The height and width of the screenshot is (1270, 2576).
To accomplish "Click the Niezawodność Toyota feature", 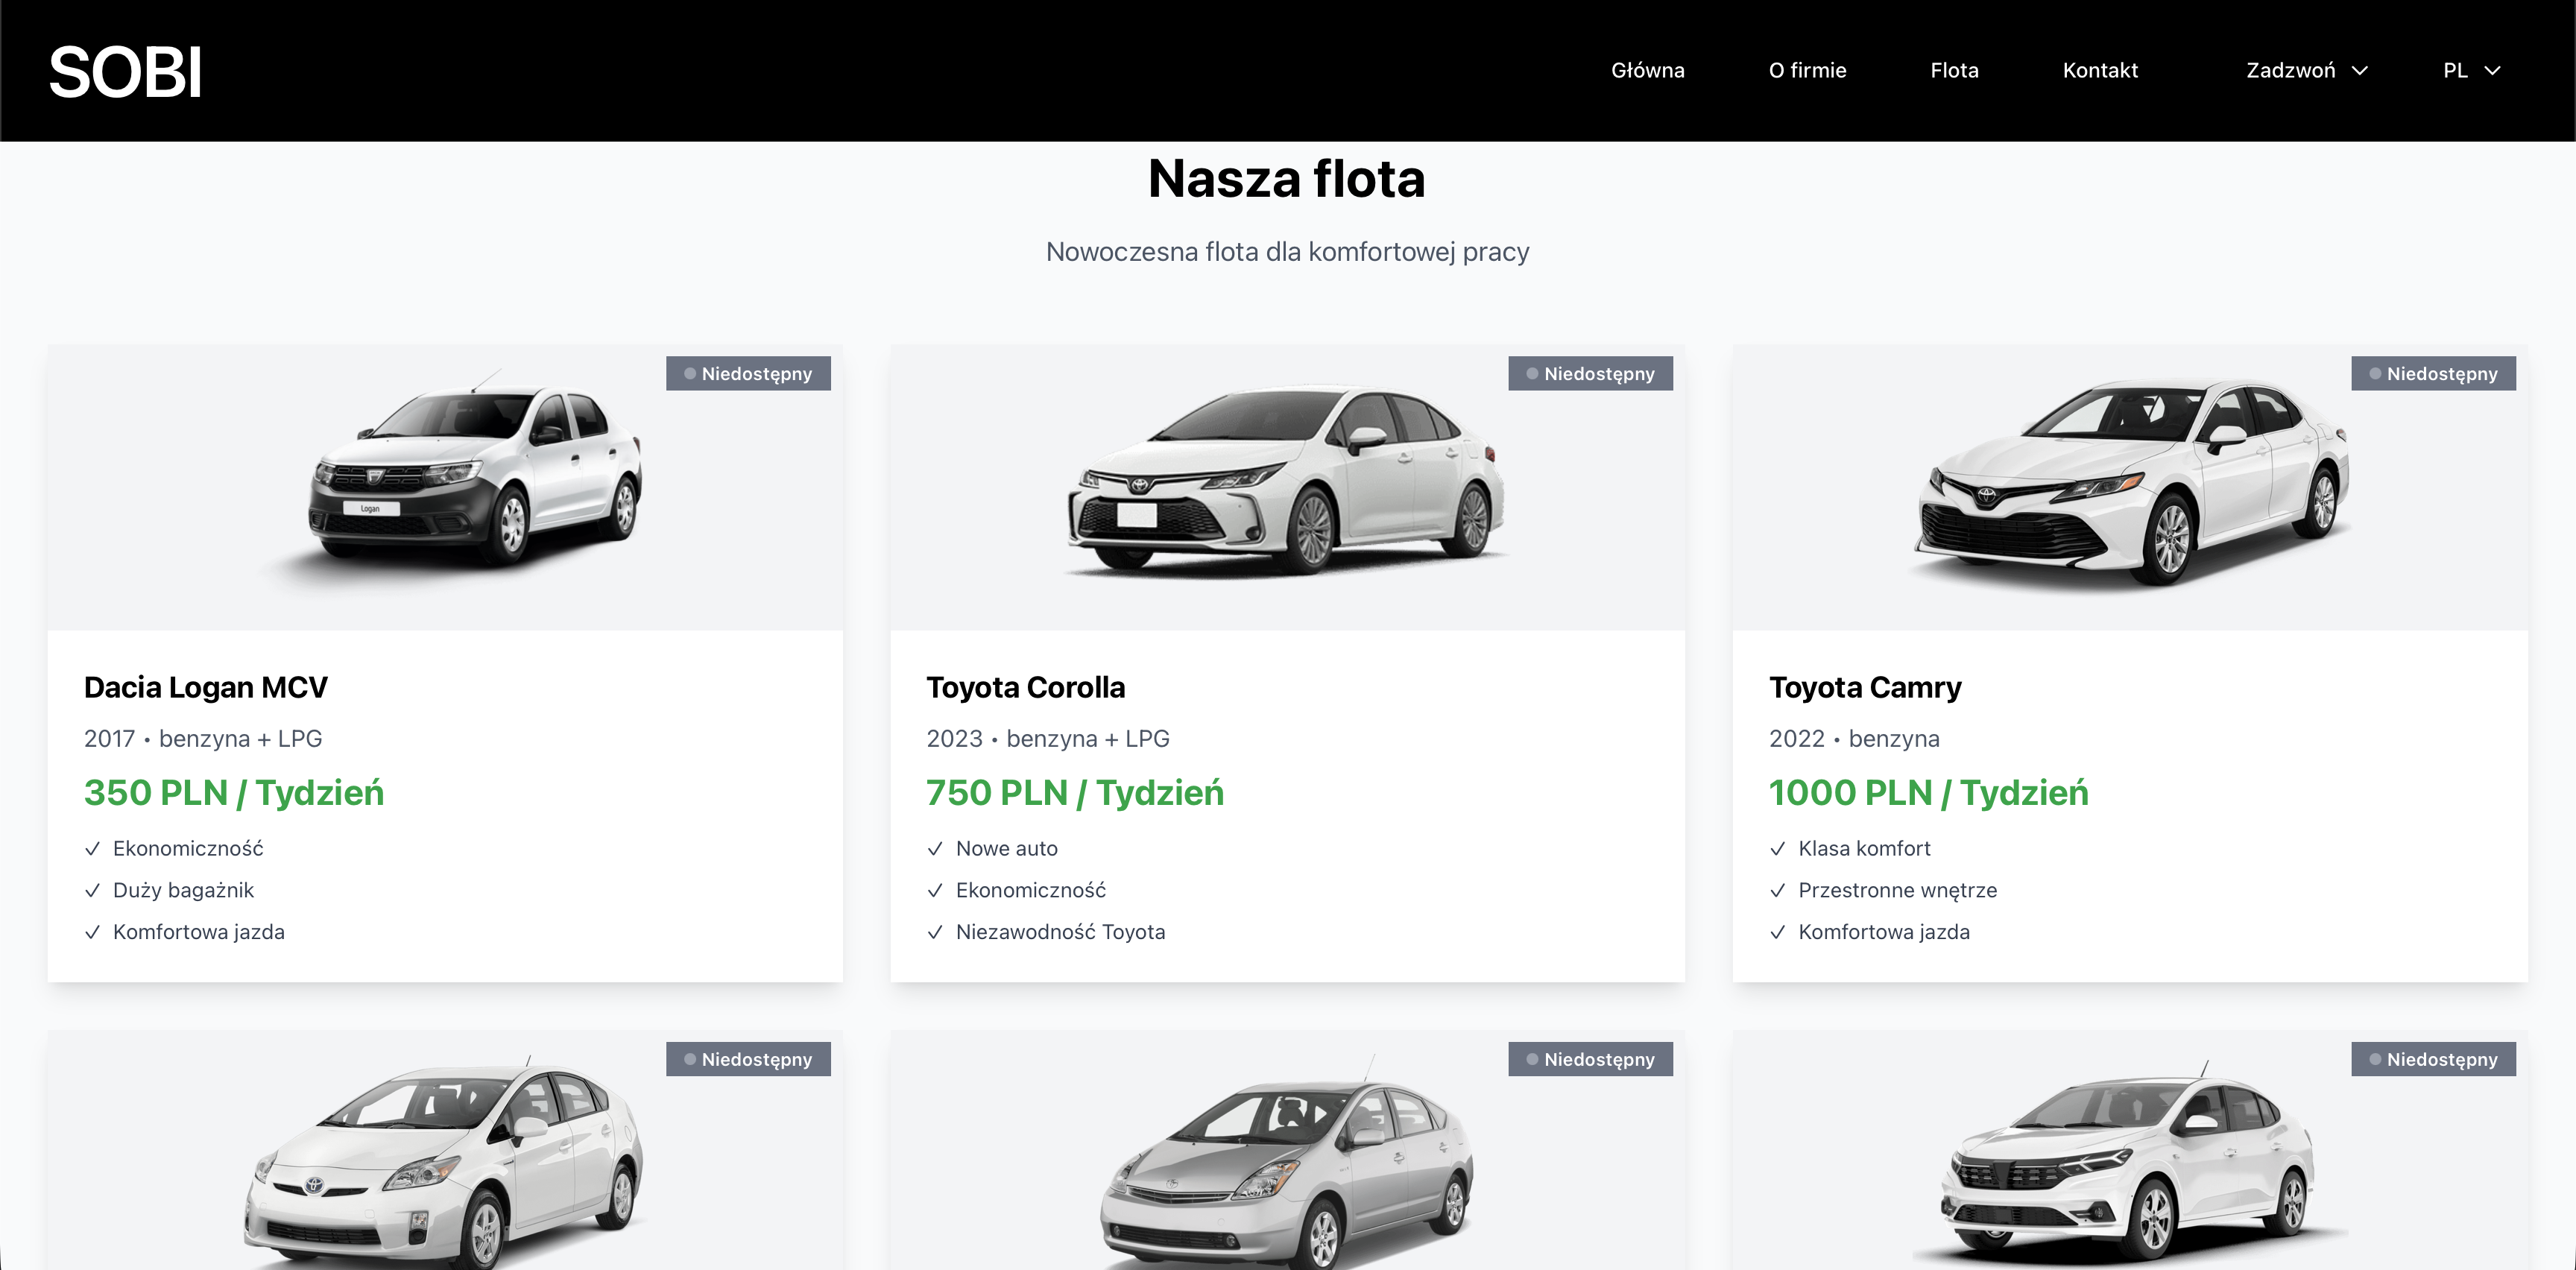I will [x=1060, y=932].
